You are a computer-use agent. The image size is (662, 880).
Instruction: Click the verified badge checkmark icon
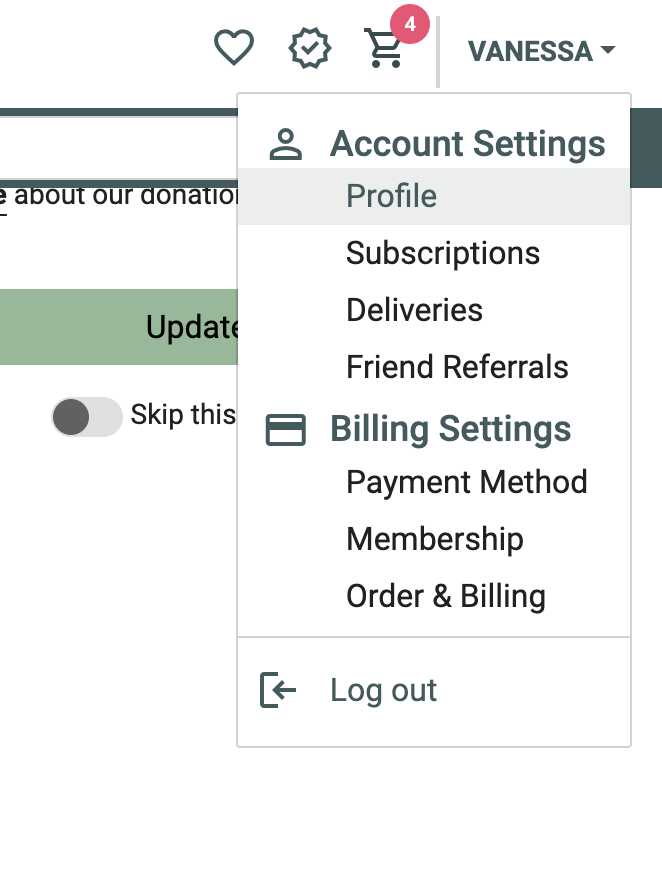[x=310, y=48]
